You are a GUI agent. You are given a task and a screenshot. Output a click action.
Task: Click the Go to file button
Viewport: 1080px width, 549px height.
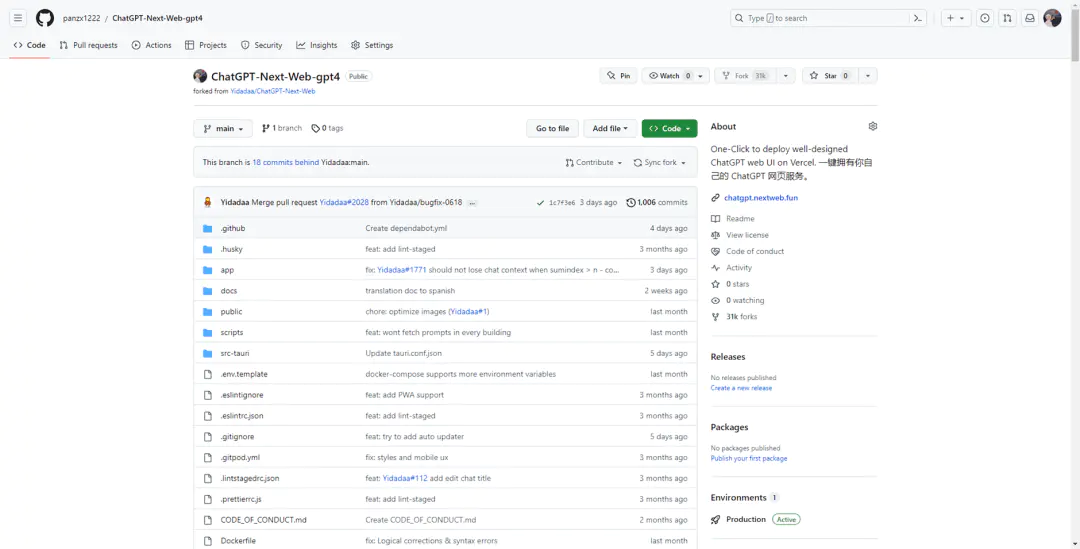pos(552,129)
